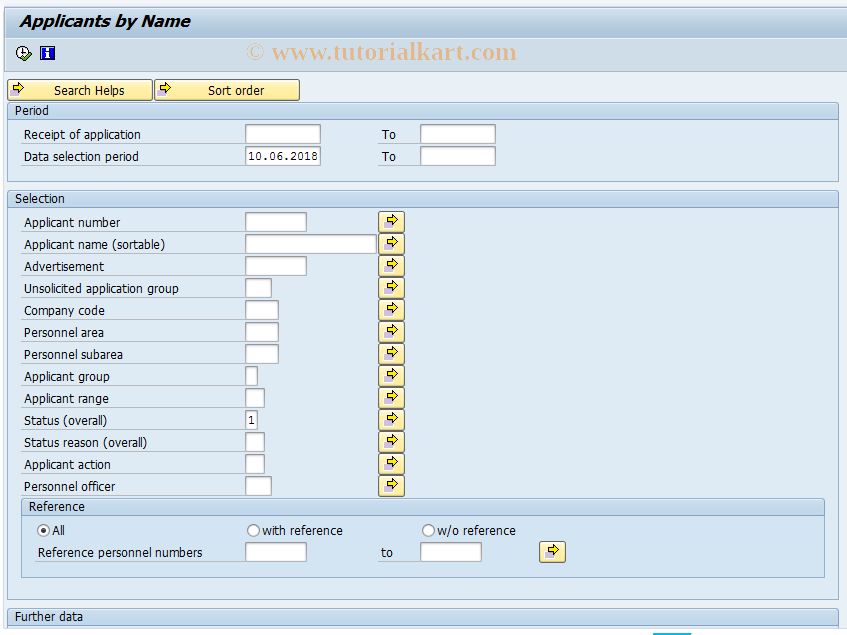Click the Personnel subarea input field
Image resolution: width=847 pixels, height=635 pixels.
coord(261,354)
